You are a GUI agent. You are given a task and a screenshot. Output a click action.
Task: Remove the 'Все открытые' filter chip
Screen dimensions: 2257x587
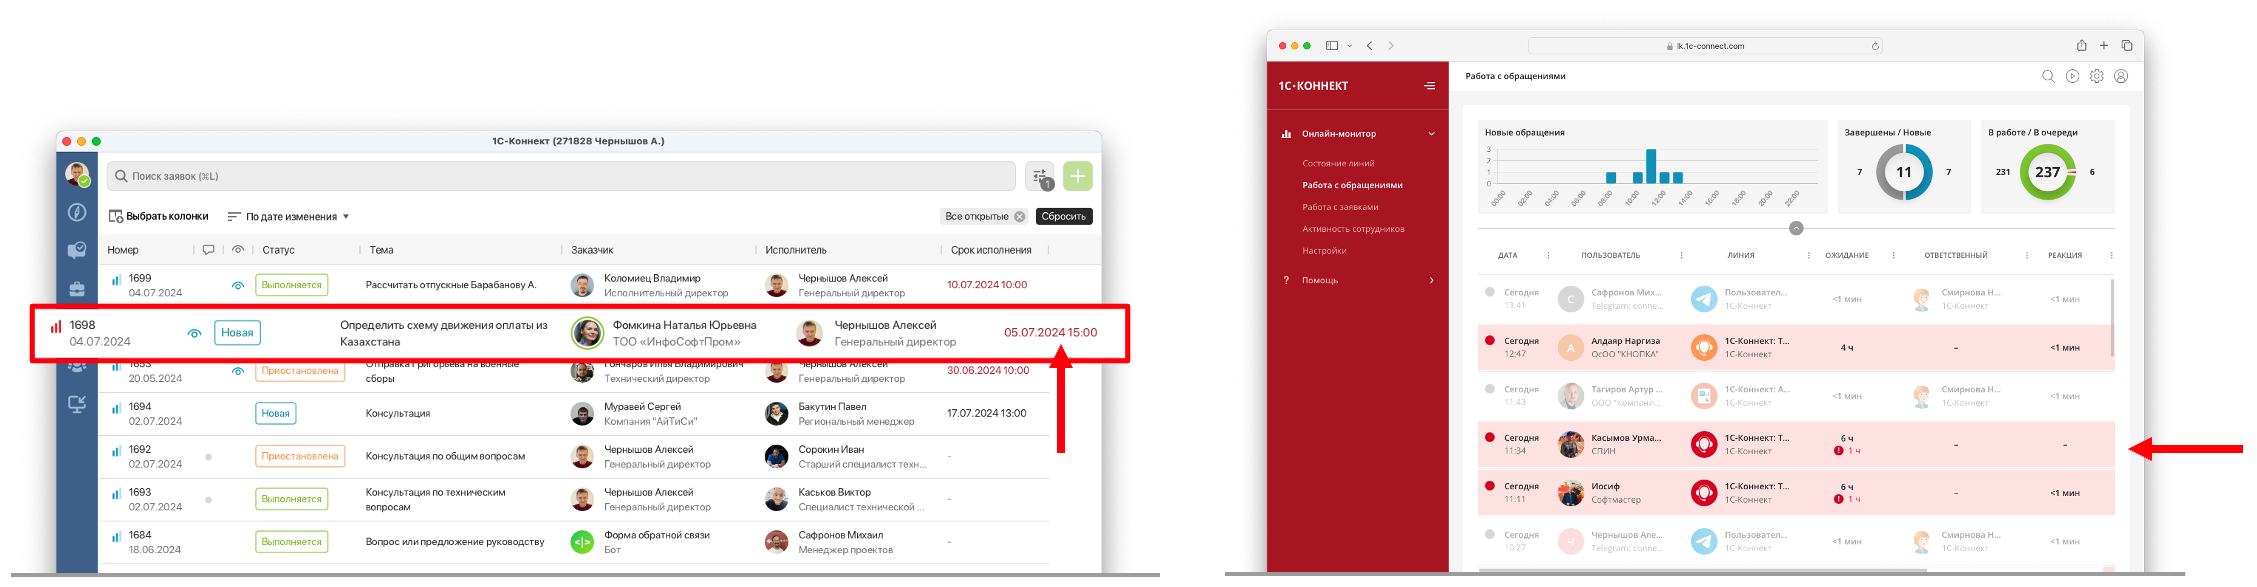1019,216
